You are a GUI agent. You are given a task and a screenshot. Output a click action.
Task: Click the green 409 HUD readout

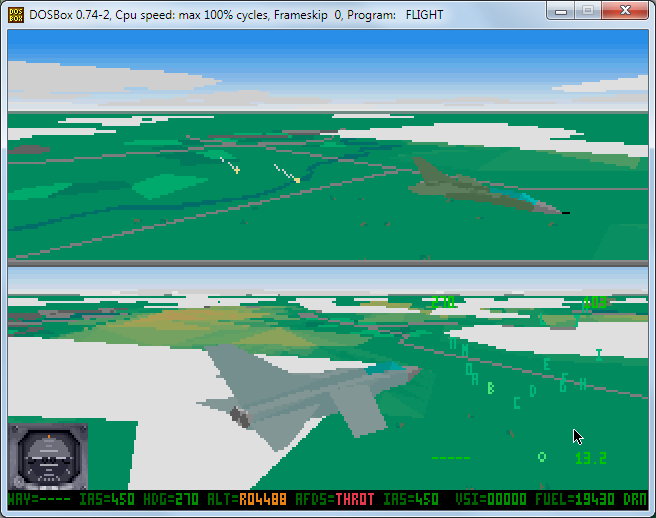[594, 302]
